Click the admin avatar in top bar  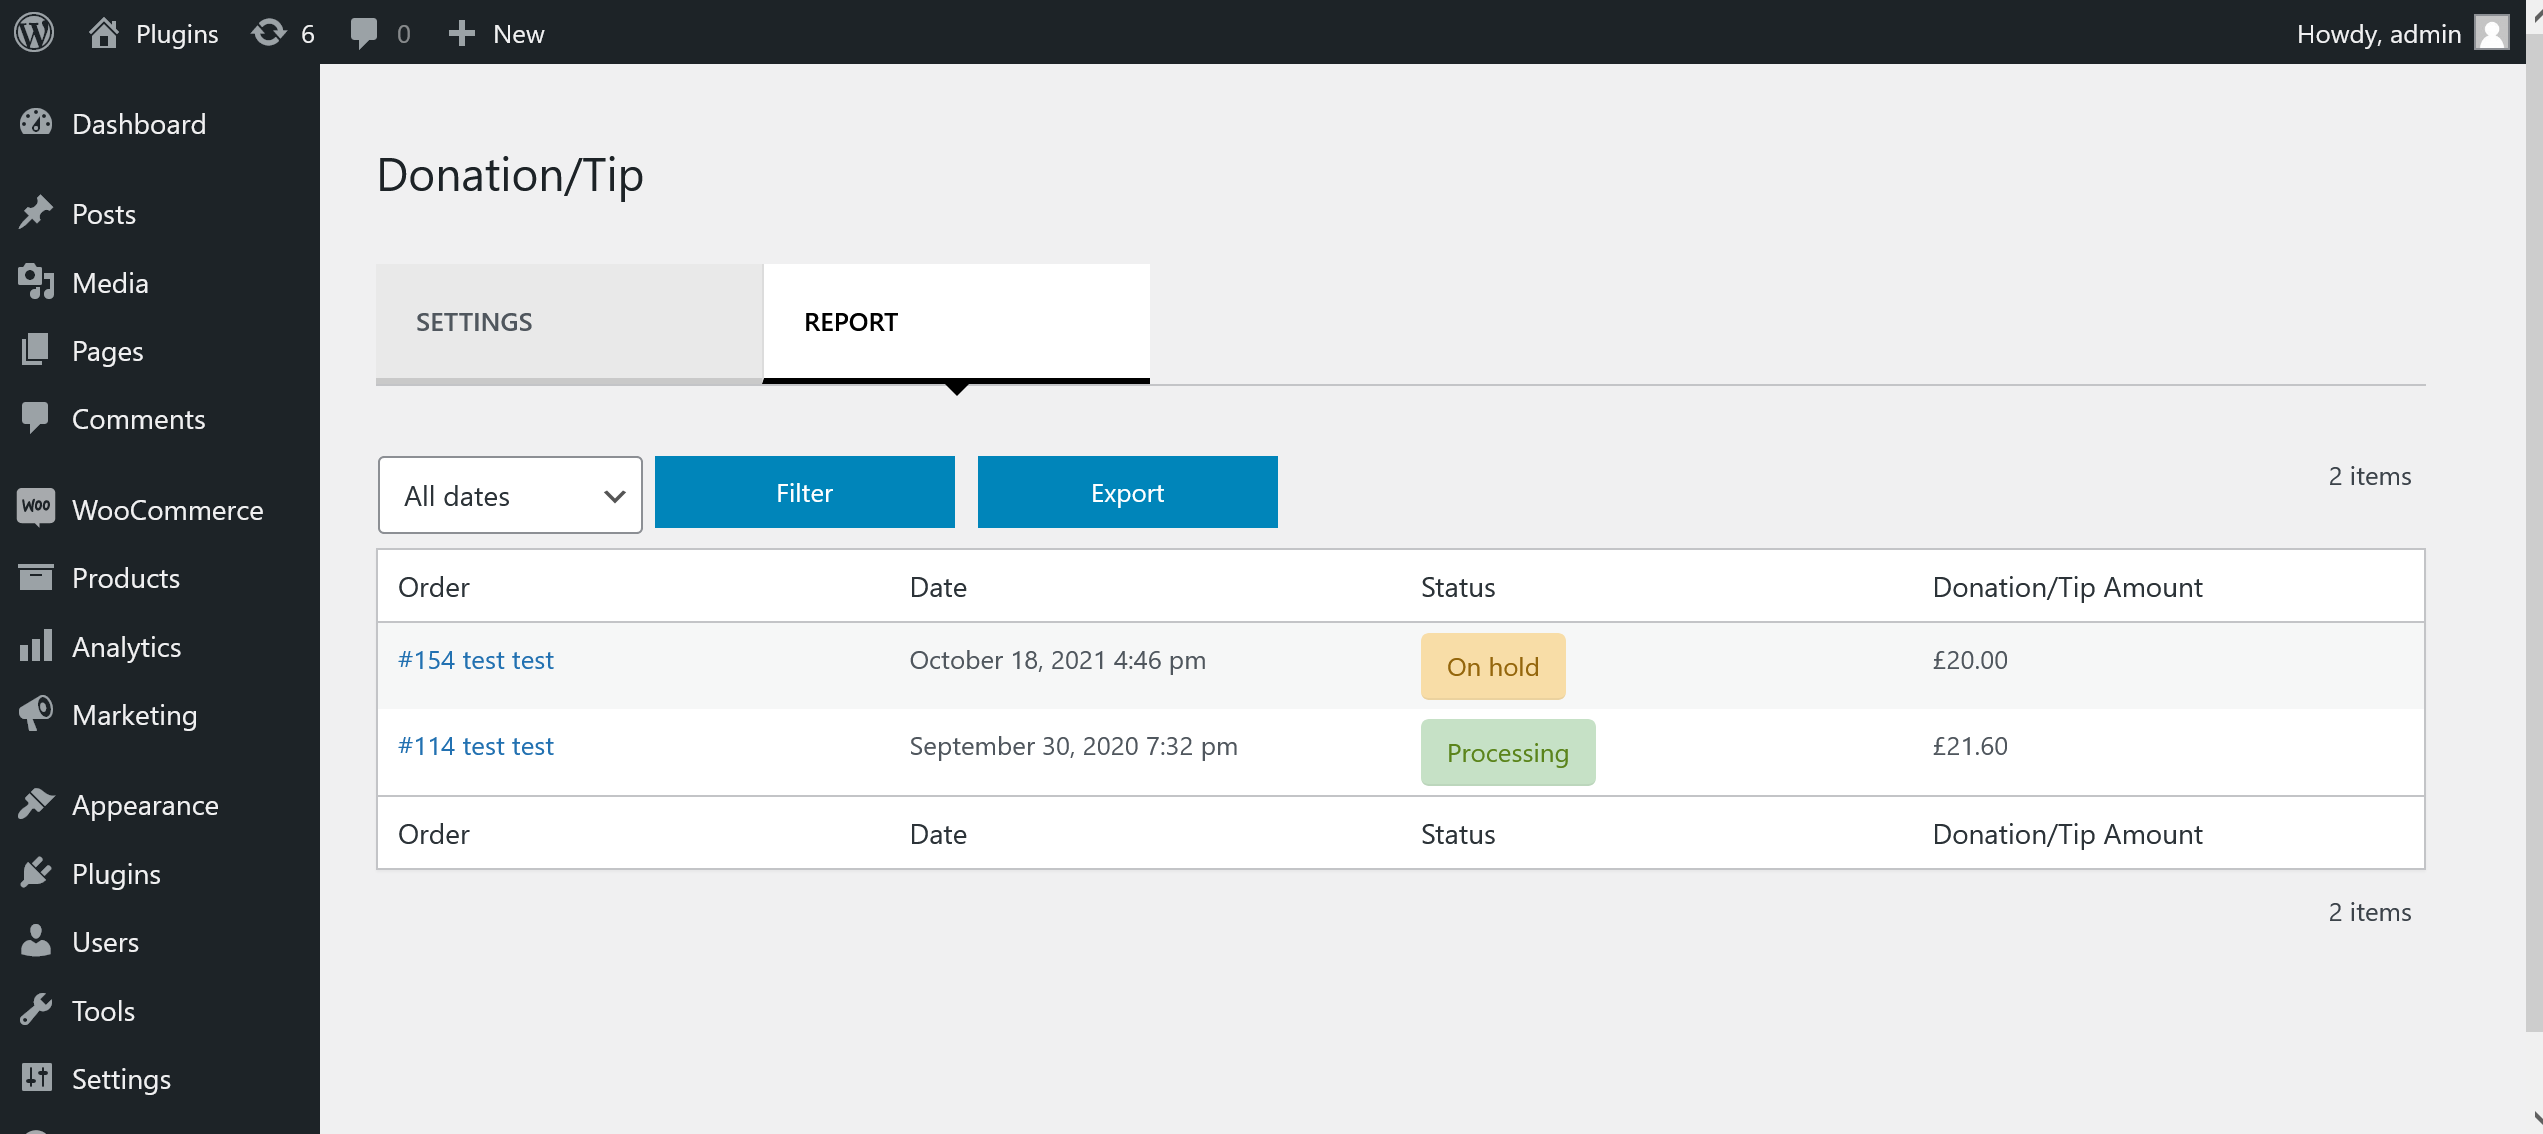pos(2491,33)
